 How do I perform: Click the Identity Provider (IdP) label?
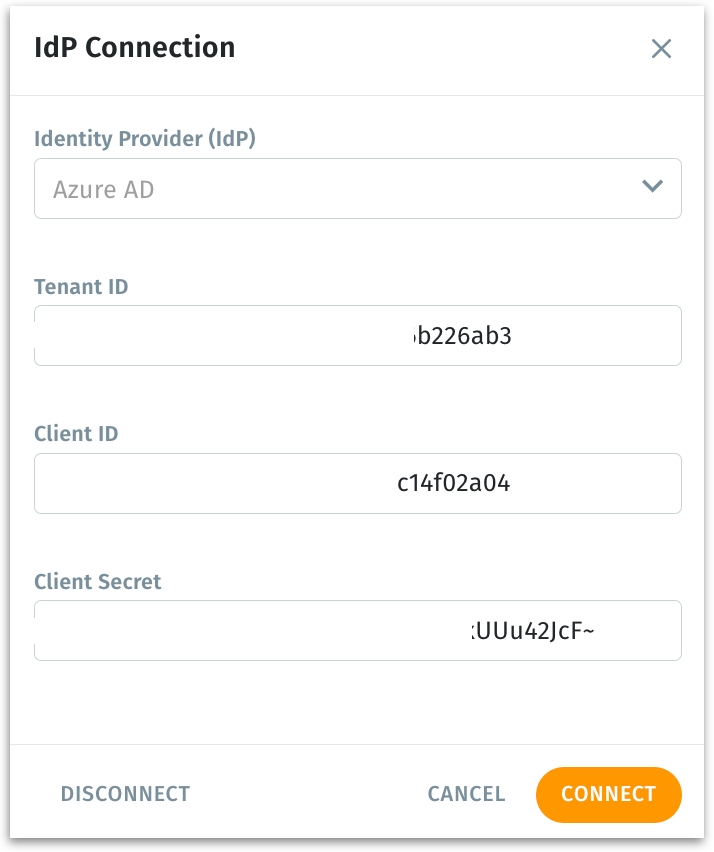click(x=145, y=139)
